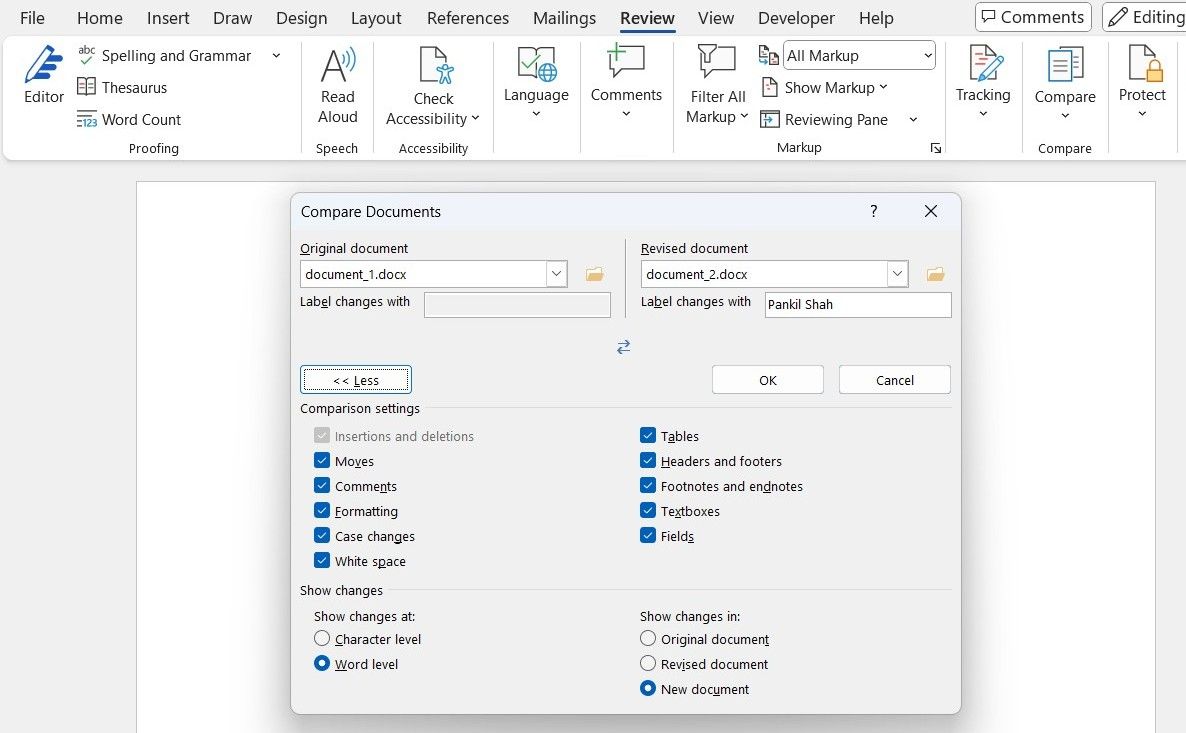Click OK to compare documents
This screenshot has height=733, width=1186.
pos(768,380)
